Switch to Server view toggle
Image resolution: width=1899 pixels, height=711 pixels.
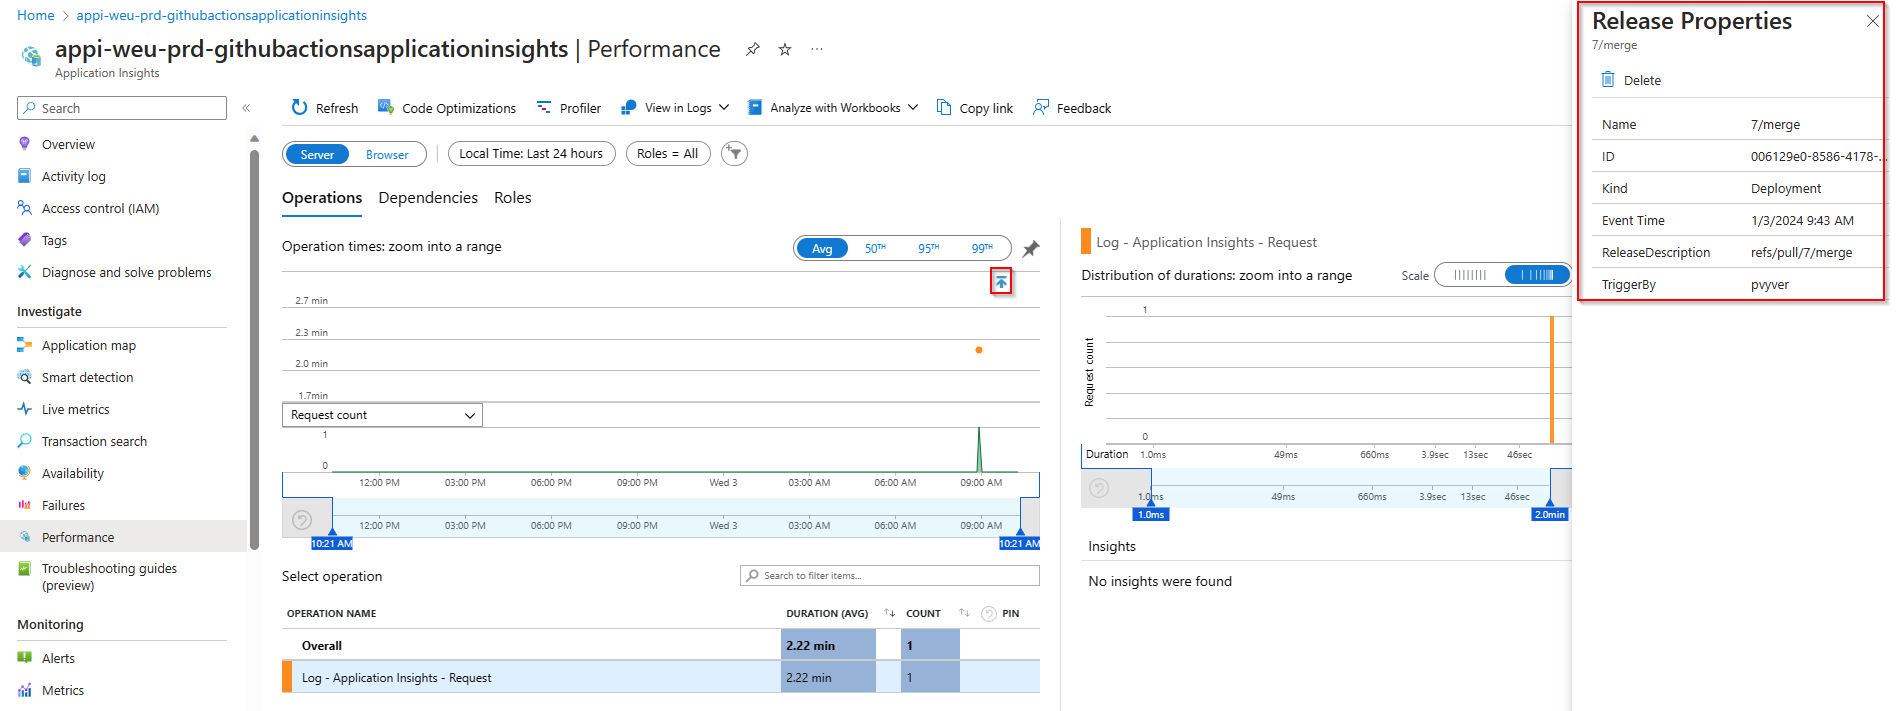(x=317, y=154)
